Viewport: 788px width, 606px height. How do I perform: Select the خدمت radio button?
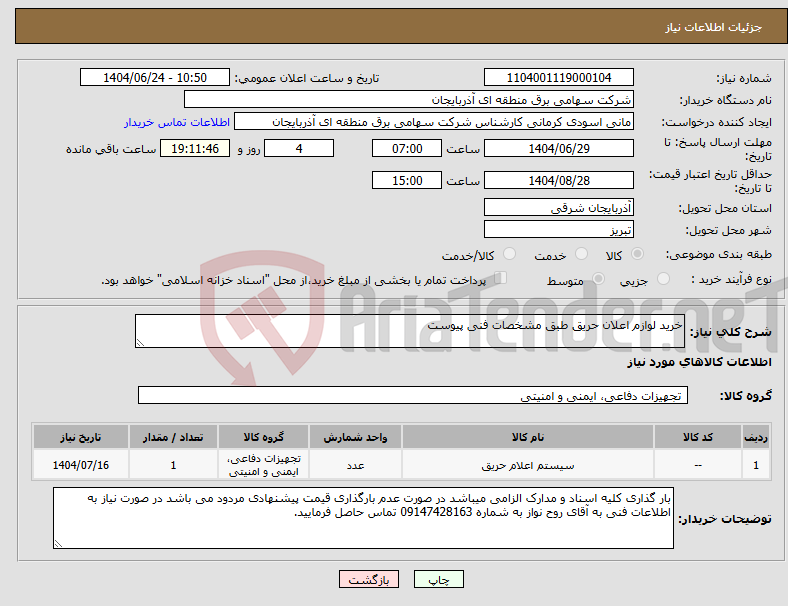point(581,254)
